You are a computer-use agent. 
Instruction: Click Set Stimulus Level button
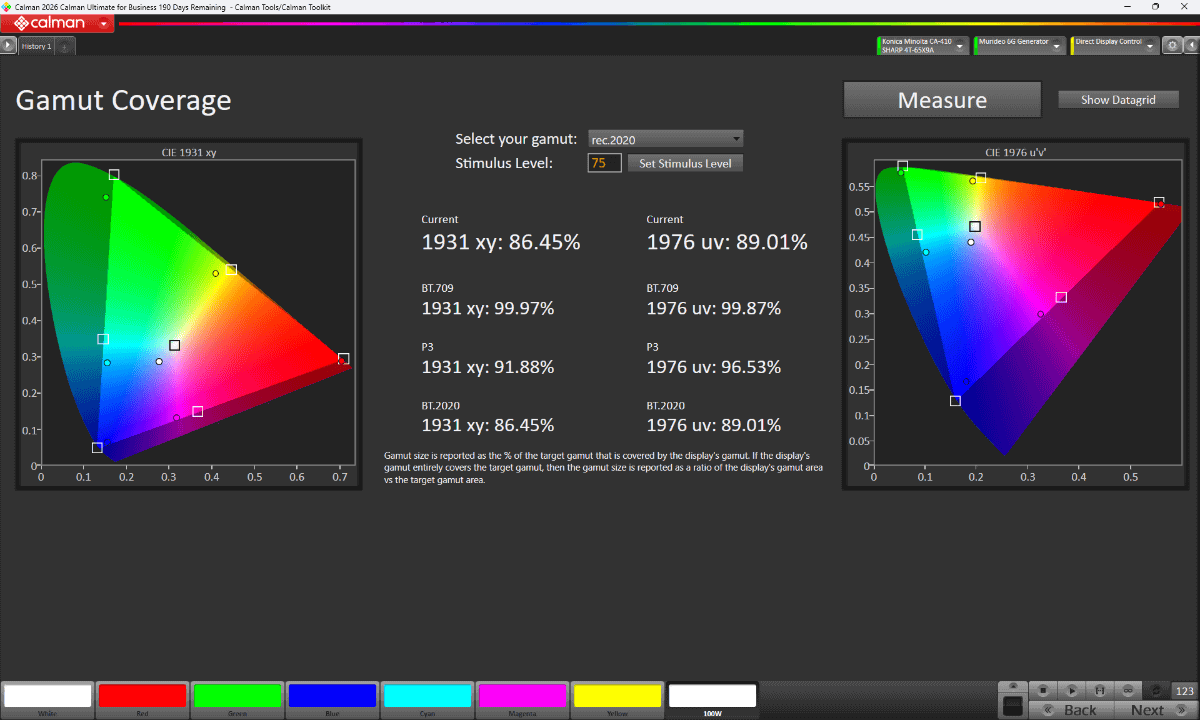(x=685, y=163)
